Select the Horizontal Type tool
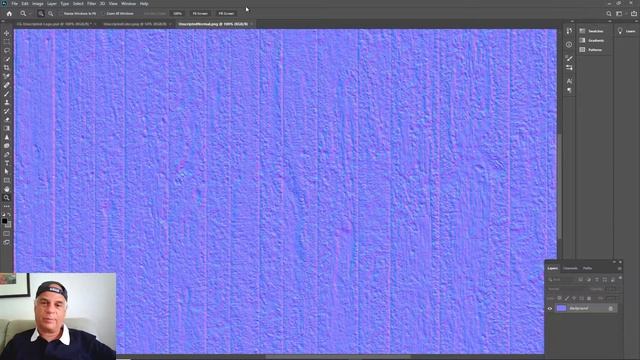Screen dimensions: 640x360 coord(7,163)
